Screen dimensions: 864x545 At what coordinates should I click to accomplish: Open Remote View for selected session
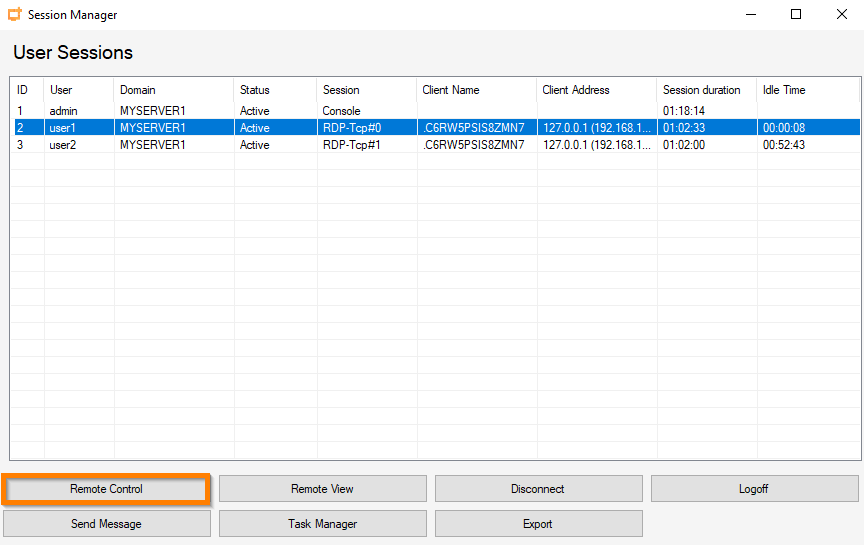[x=322, y=489]
